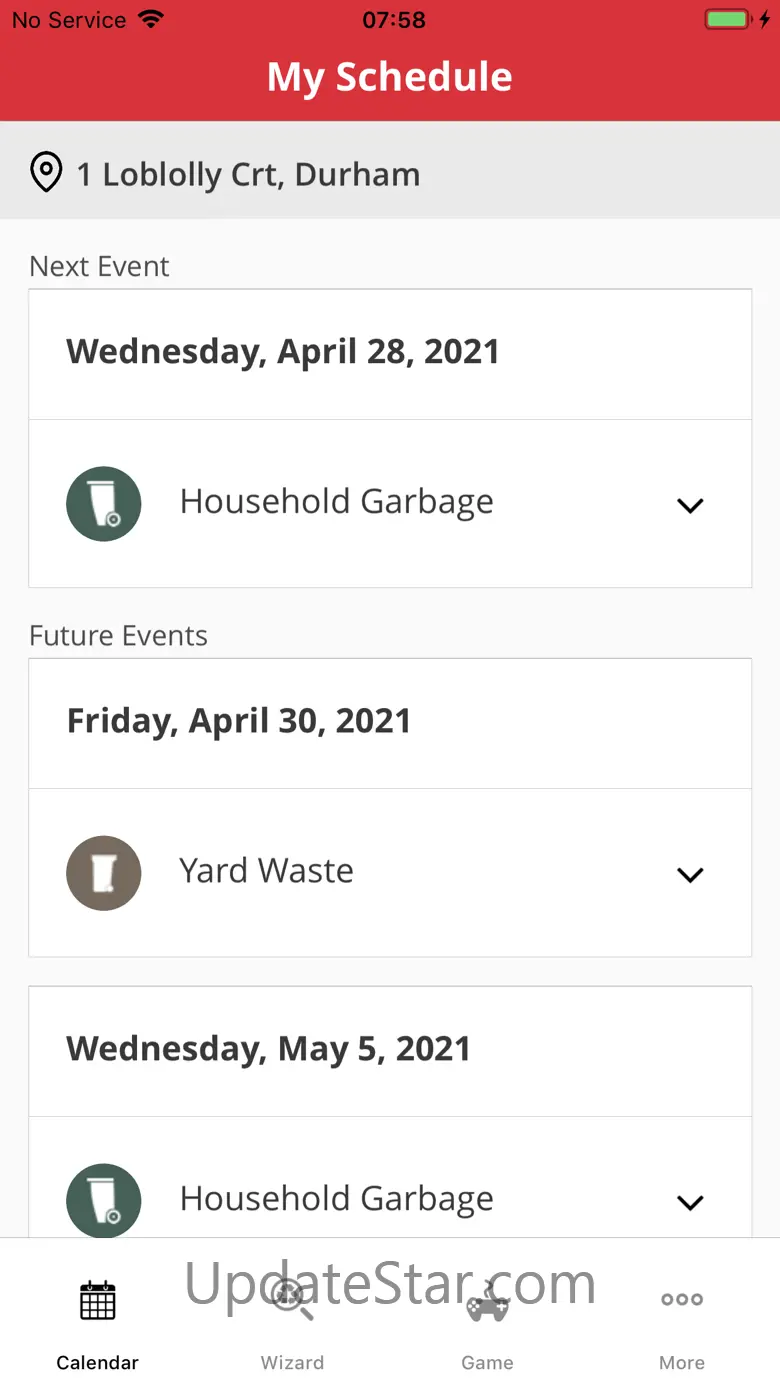Select Friday, April 30, 2021 date header

[x=239, y=721]
